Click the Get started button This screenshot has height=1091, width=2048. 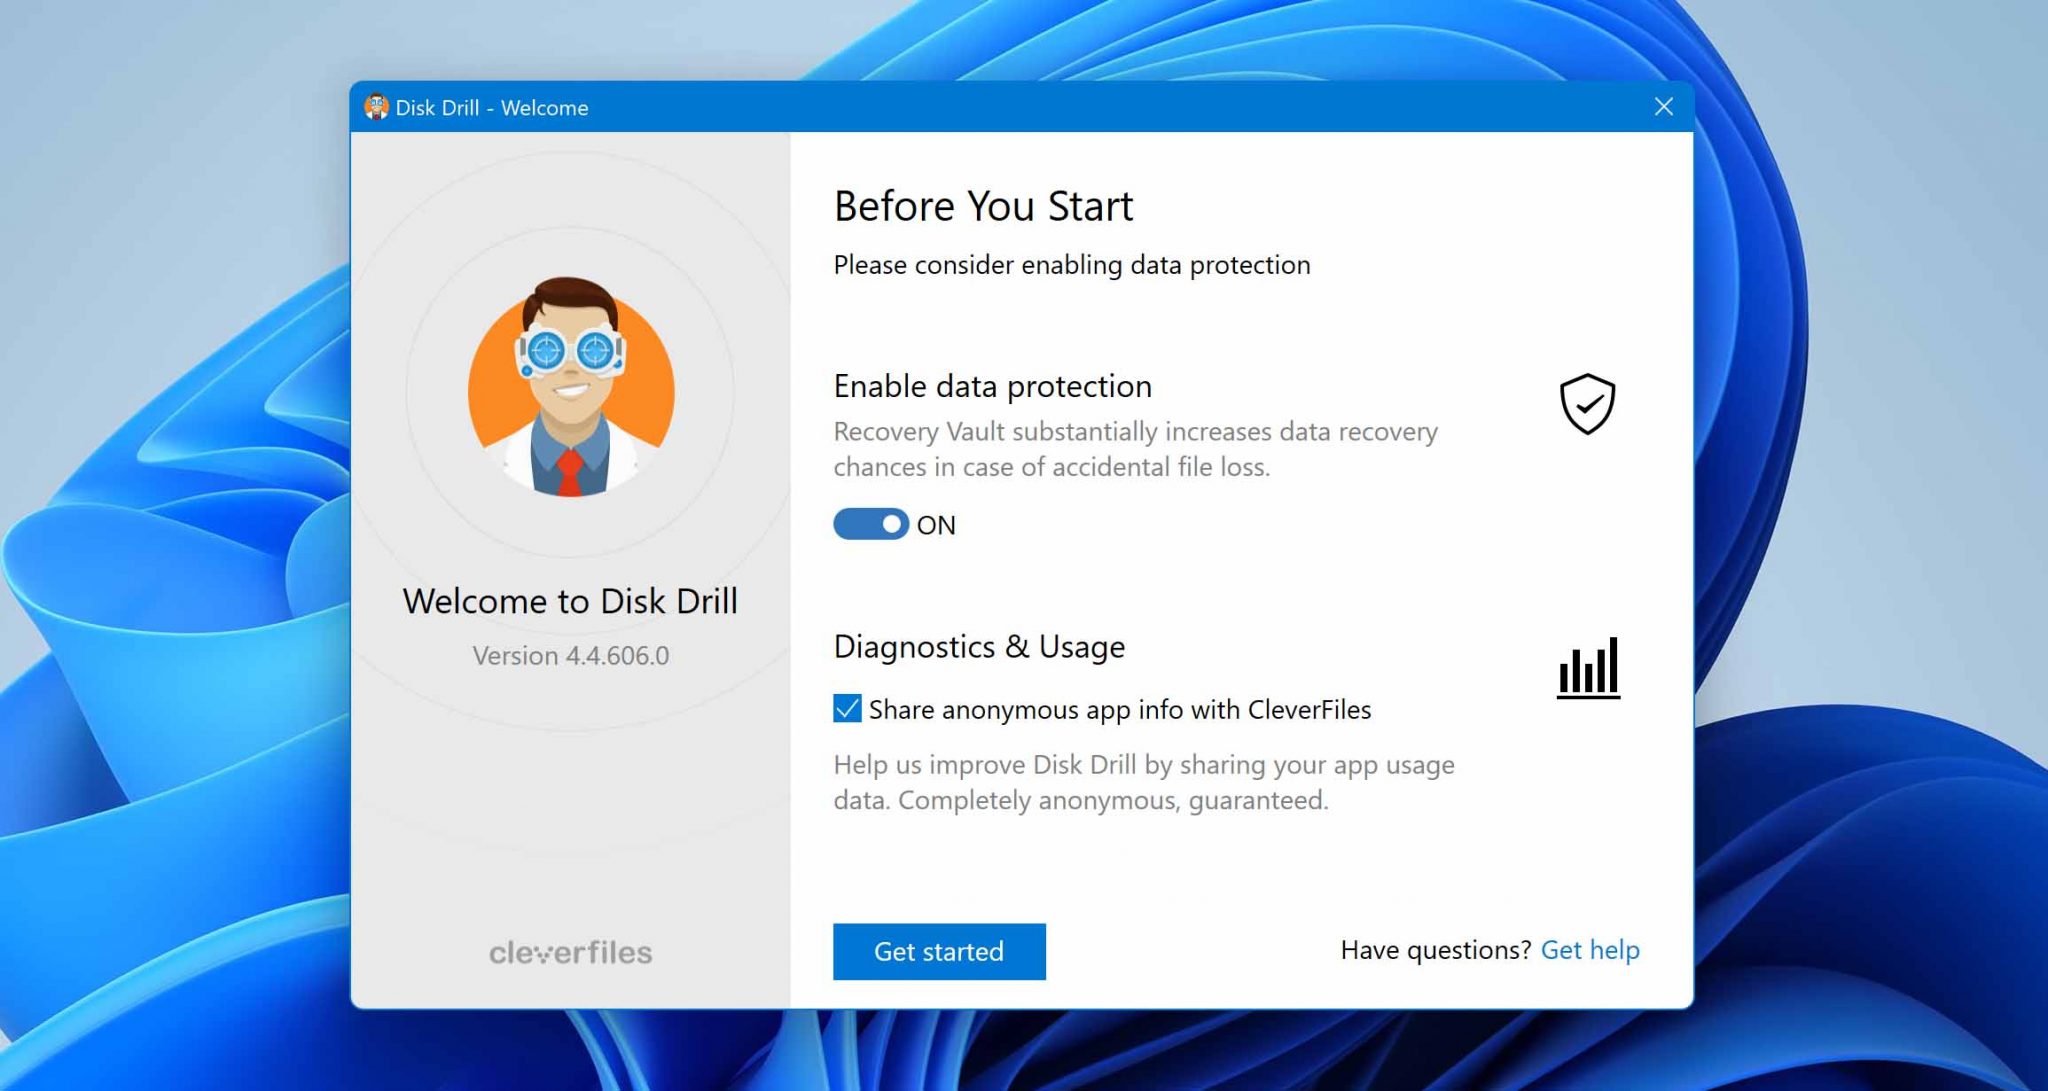coord(939,951)
